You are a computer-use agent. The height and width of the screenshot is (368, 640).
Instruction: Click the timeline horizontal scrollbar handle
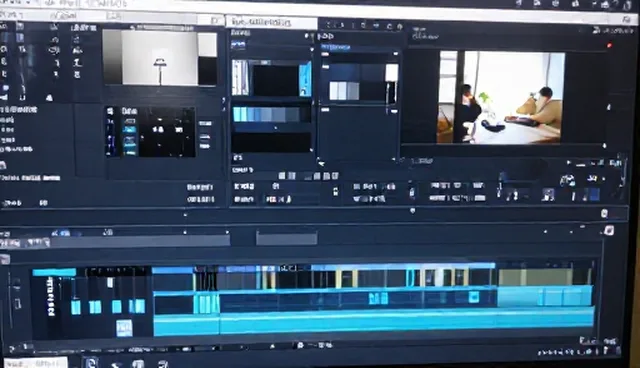[x=287, y=238]
